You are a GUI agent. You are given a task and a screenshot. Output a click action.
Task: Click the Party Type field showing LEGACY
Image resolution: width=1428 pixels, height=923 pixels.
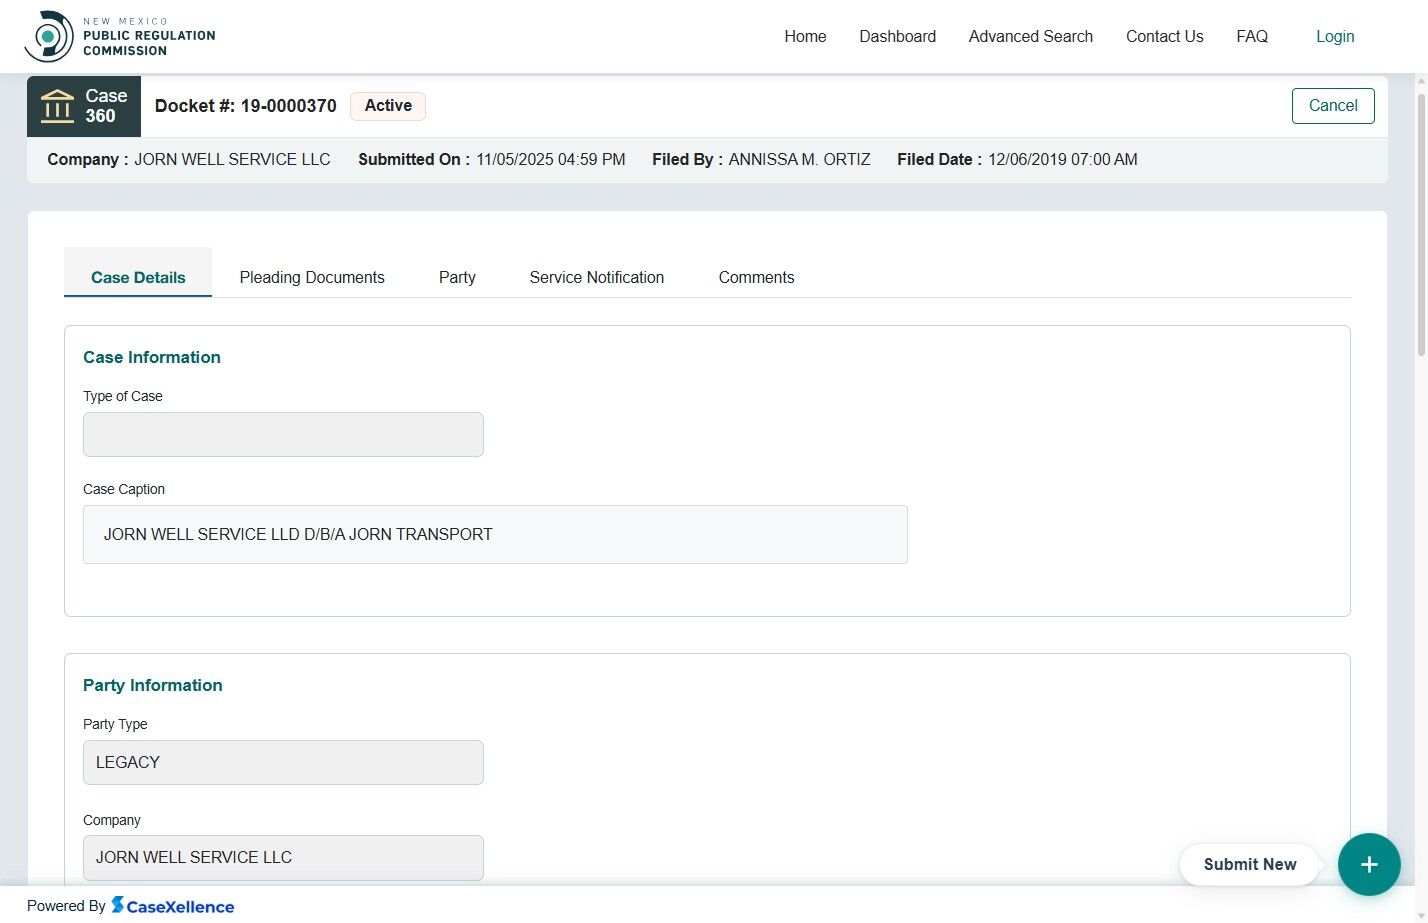point(283,762)
